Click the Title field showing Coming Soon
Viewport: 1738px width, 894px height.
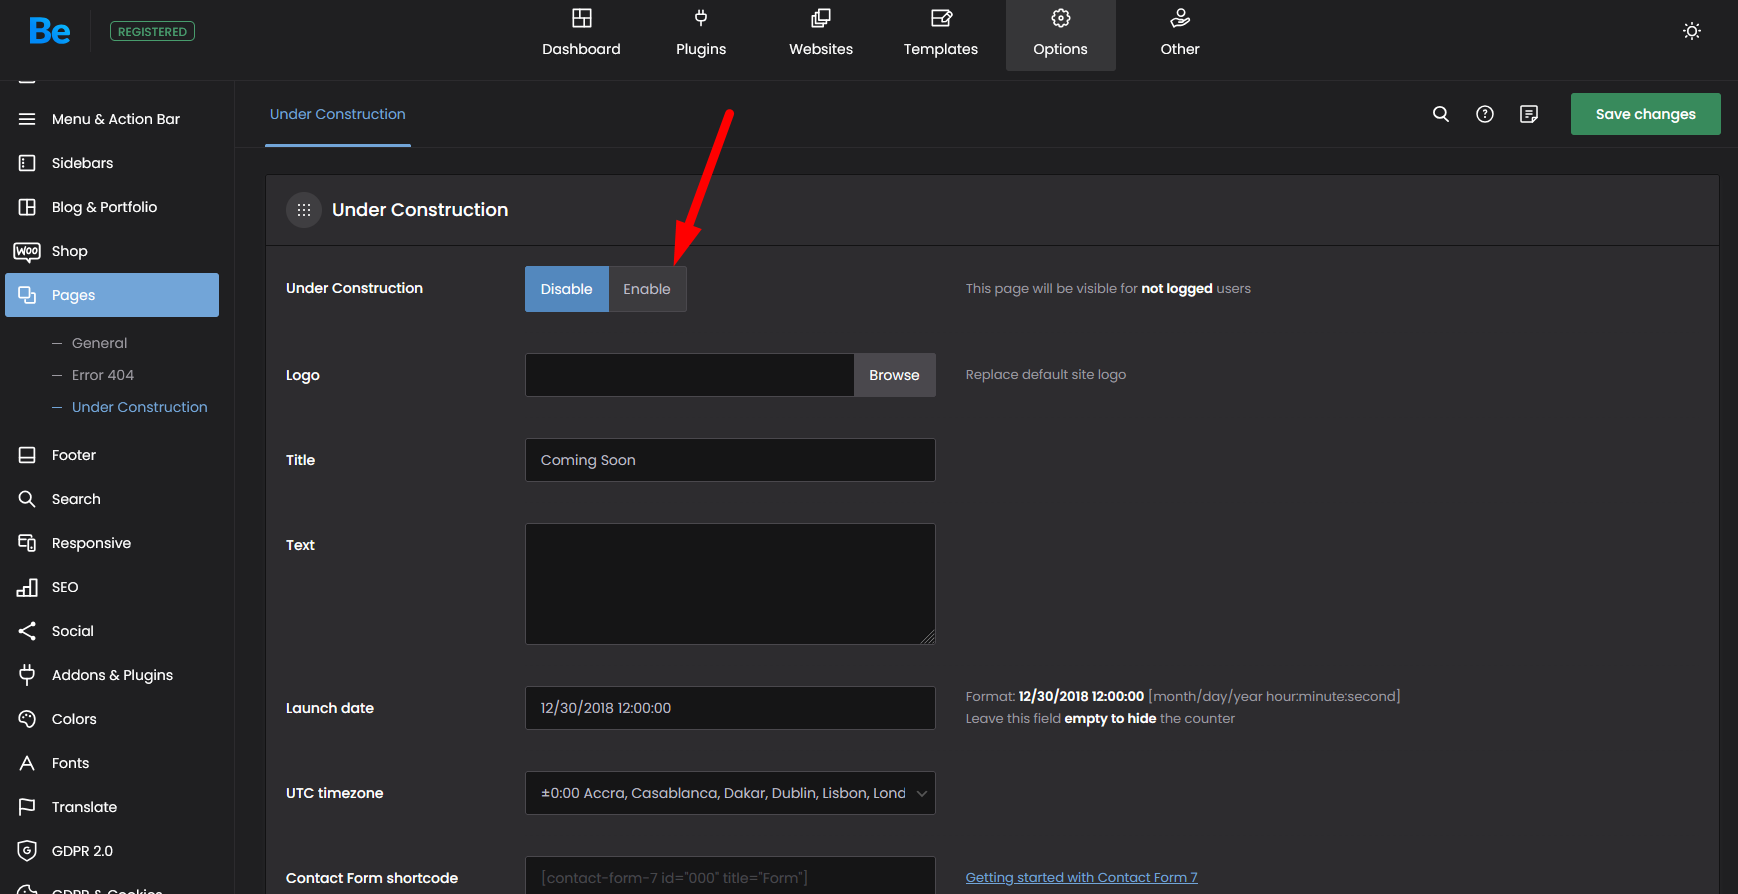coord(730,460)
